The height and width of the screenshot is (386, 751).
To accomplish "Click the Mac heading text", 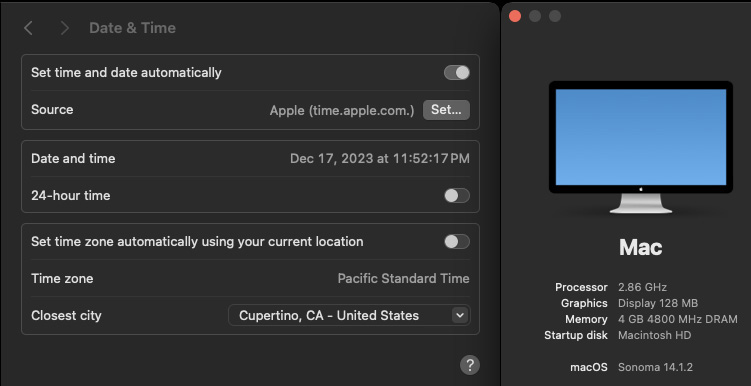I will pyautogui.click(x=641, y=247).
